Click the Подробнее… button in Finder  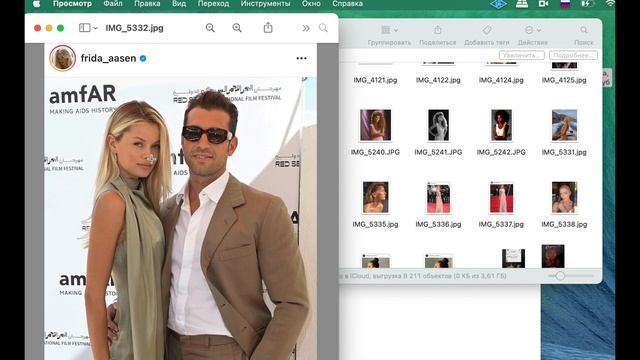tap(573, 55)
